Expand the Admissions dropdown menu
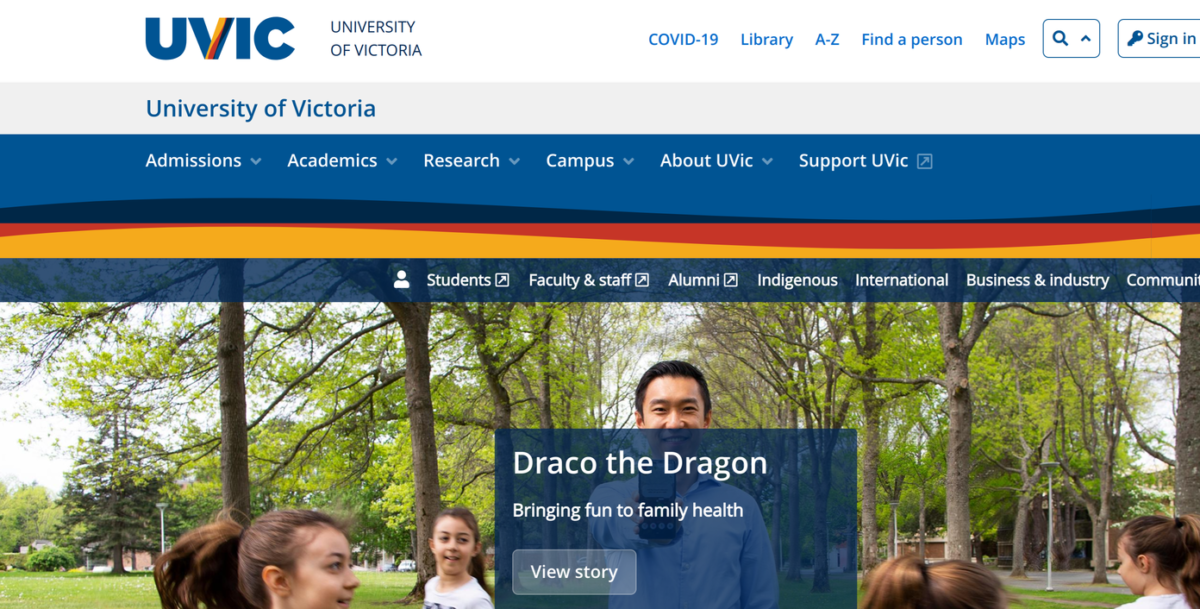Screen dimensions: 1200x609 [203, 161]
